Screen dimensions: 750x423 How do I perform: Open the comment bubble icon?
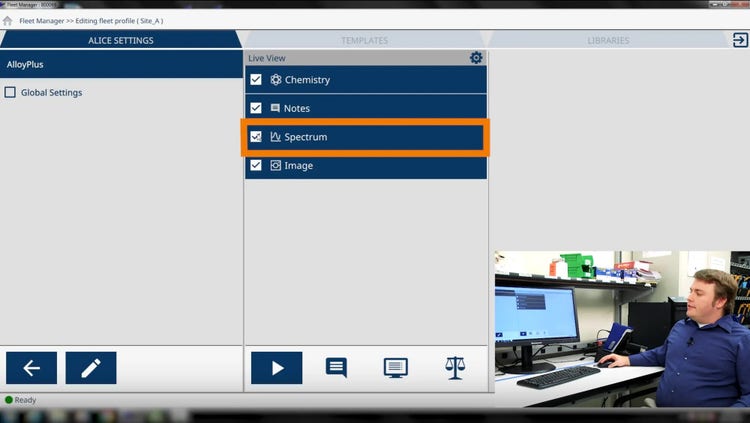pyautogui.click(x=336, y=368)
